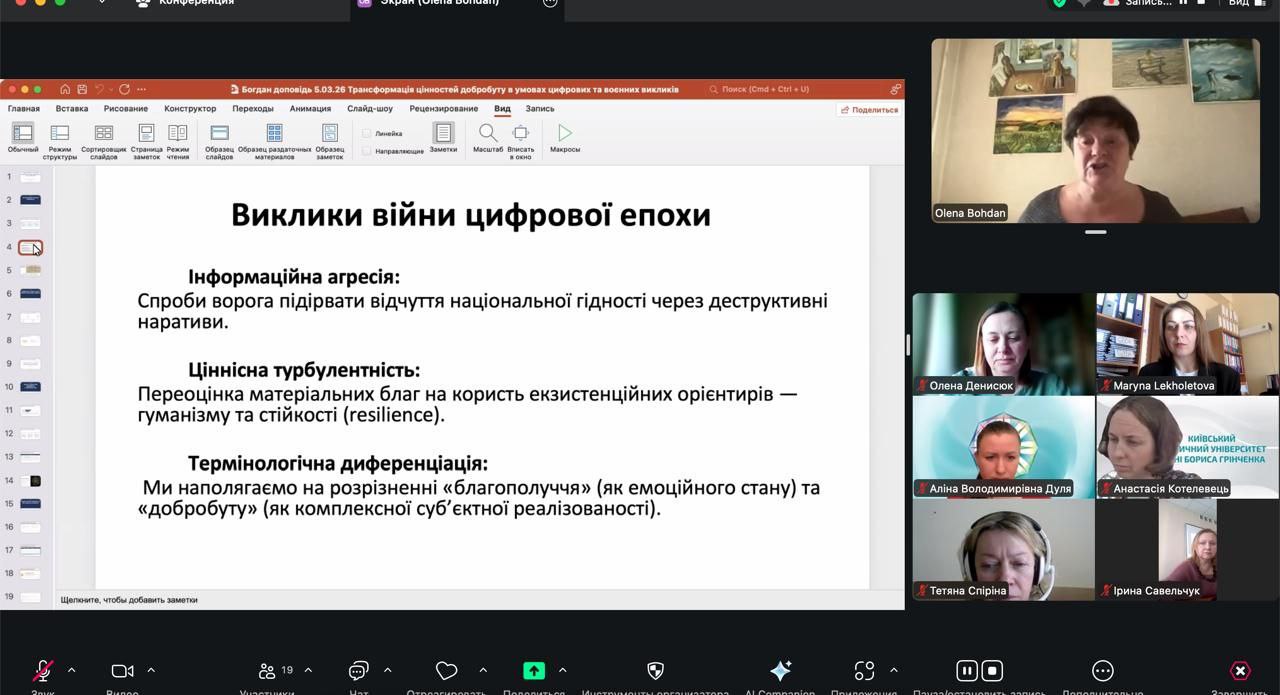
Task: Click the Поделиться button in PowerPoint
Action: click(x=869, y=110)
